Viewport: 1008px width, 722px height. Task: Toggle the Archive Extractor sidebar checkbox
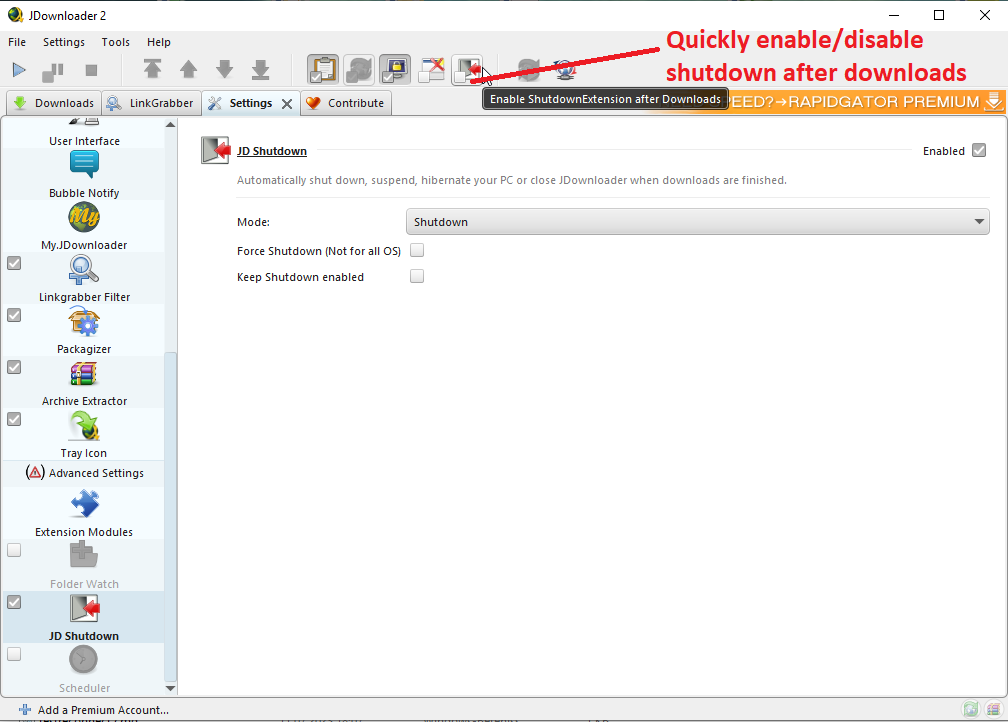[x=14, y=367]
